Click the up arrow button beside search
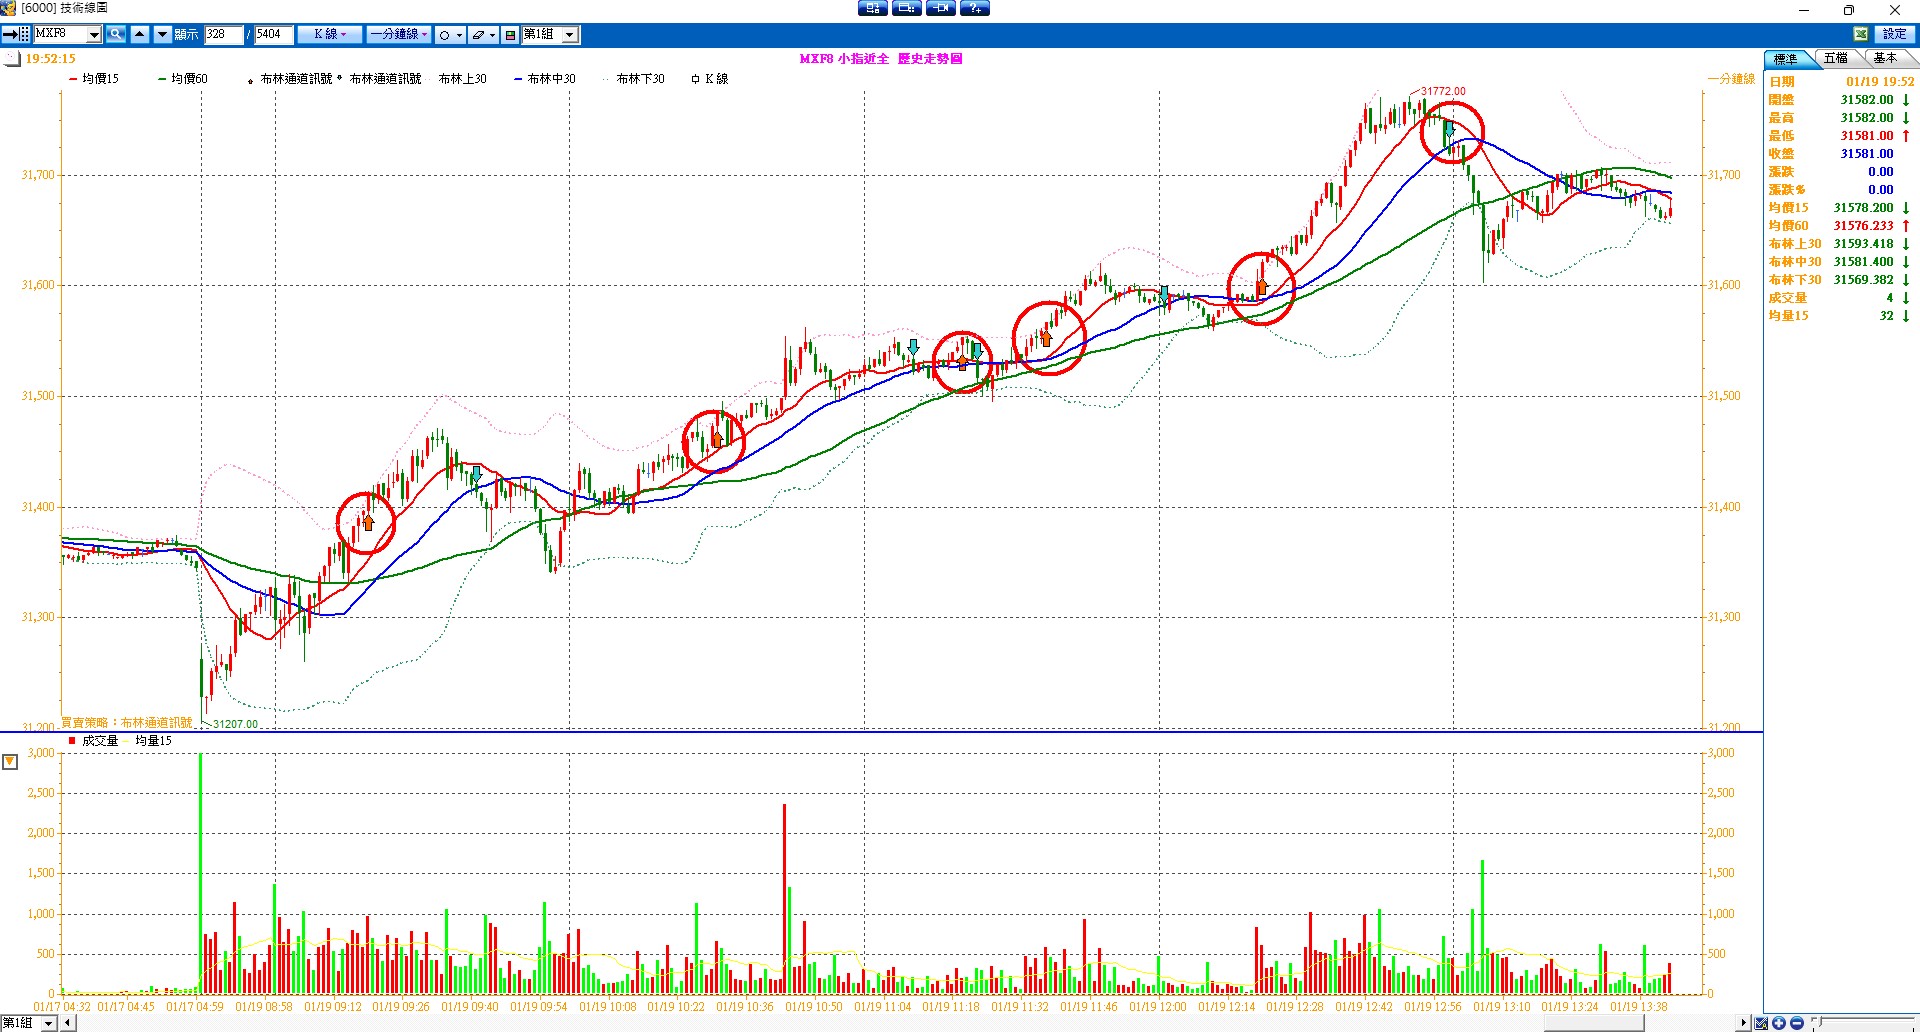1920x1032 pixels. click(x=140, y=35)
